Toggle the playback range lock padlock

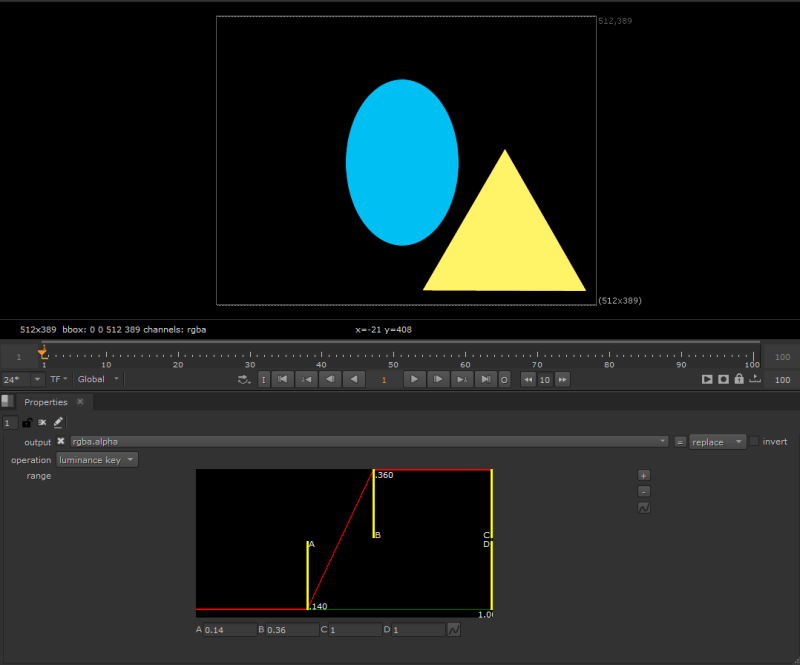coord(738,379)
